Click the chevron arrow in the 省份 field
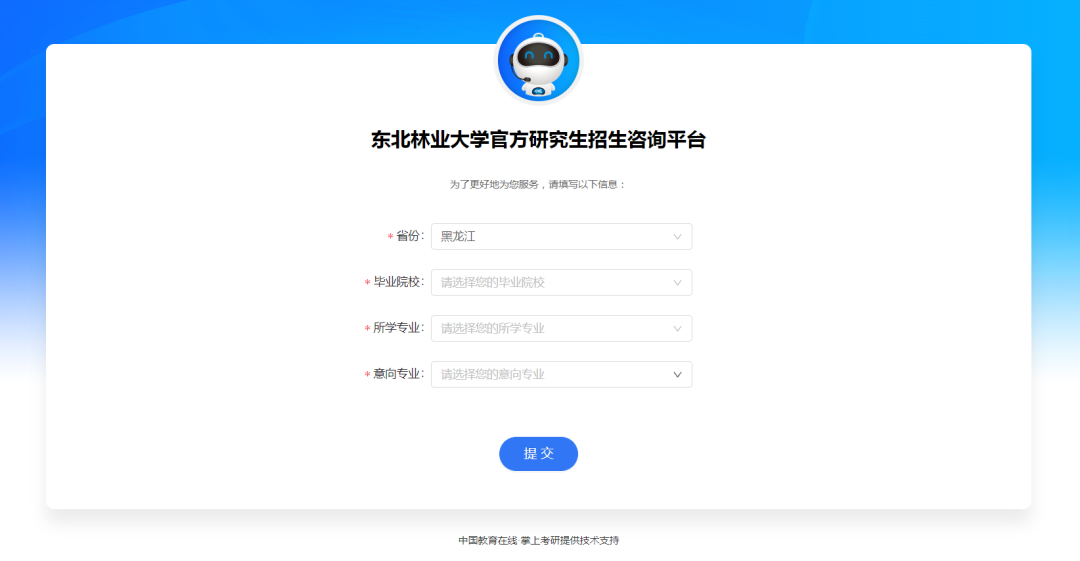 (x=677, y=236)
